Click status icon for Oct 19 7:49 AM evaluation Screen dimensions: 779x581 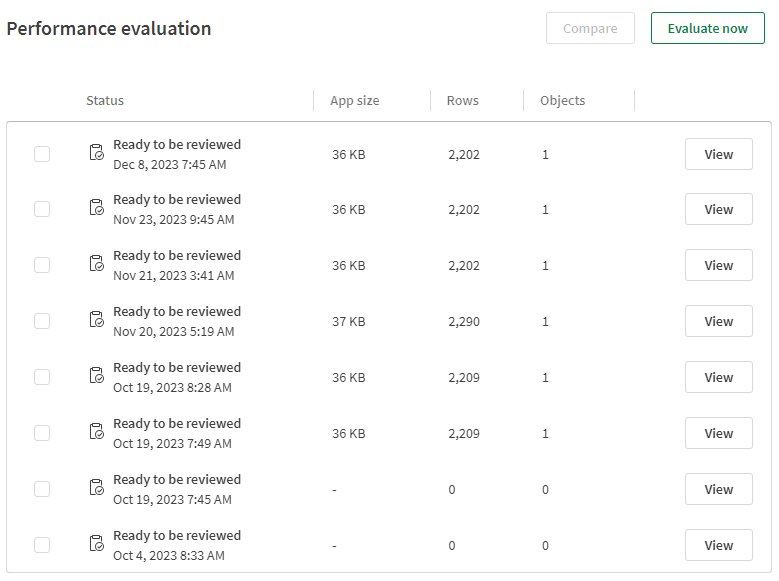(96, 432)
